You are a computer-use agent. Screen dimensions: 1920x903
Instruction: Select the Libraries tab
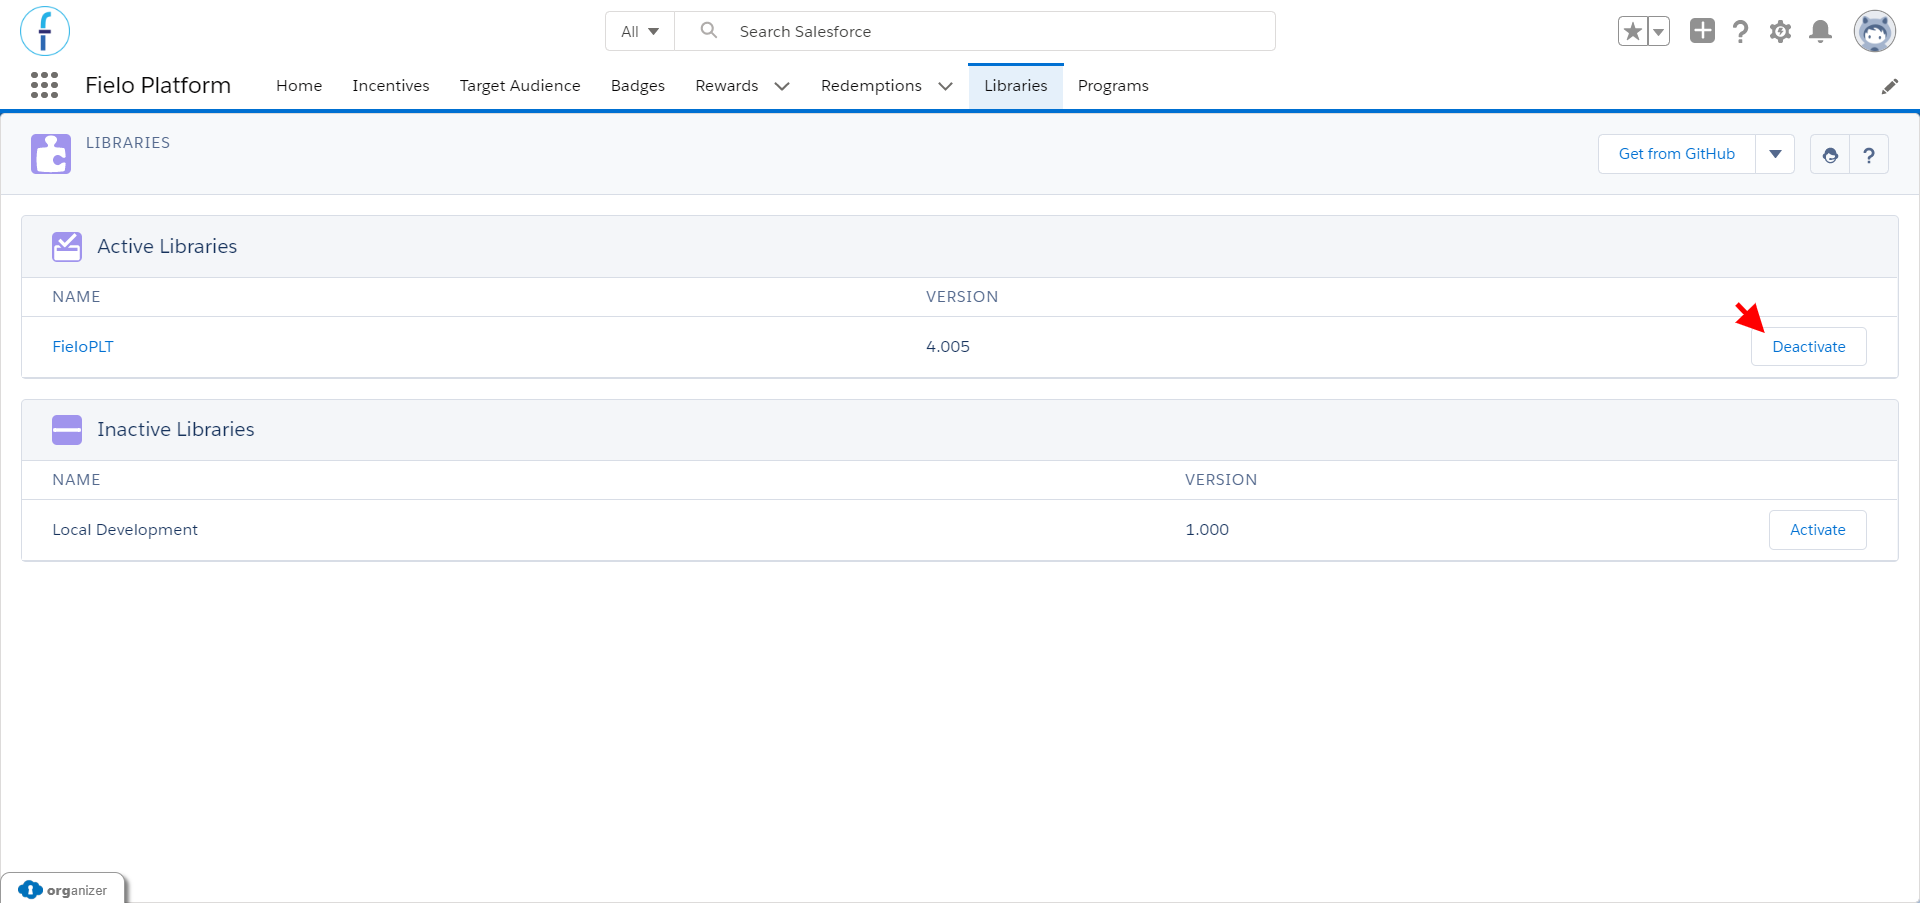(1016, 86)
